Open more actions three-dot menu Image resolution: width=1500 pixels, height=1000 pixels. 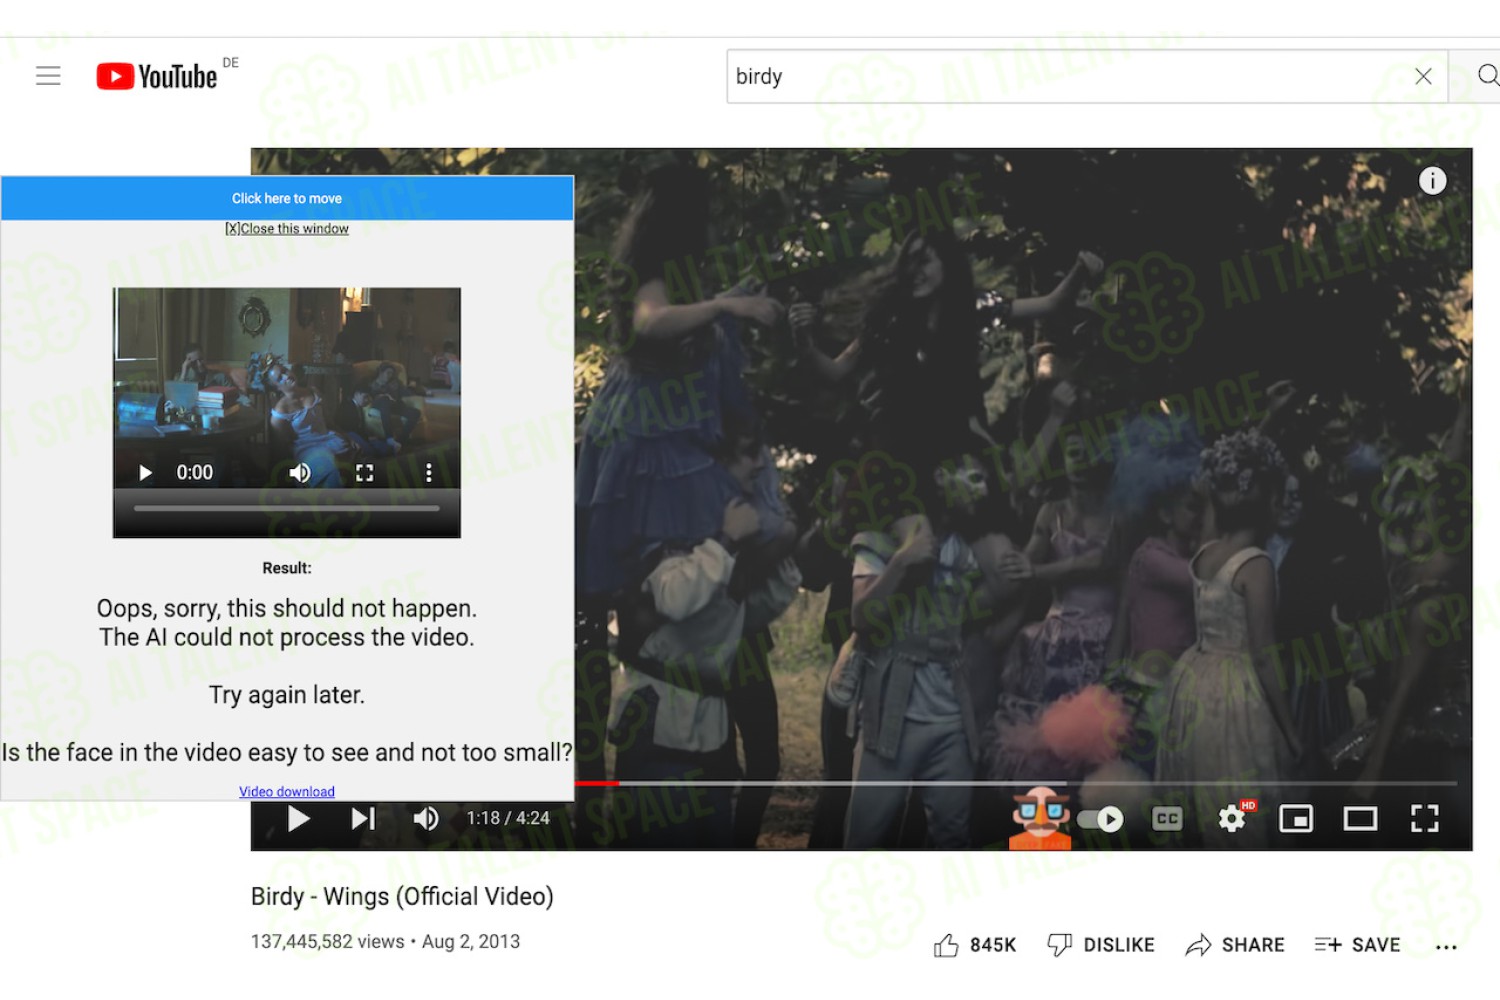coord(1446,946)
